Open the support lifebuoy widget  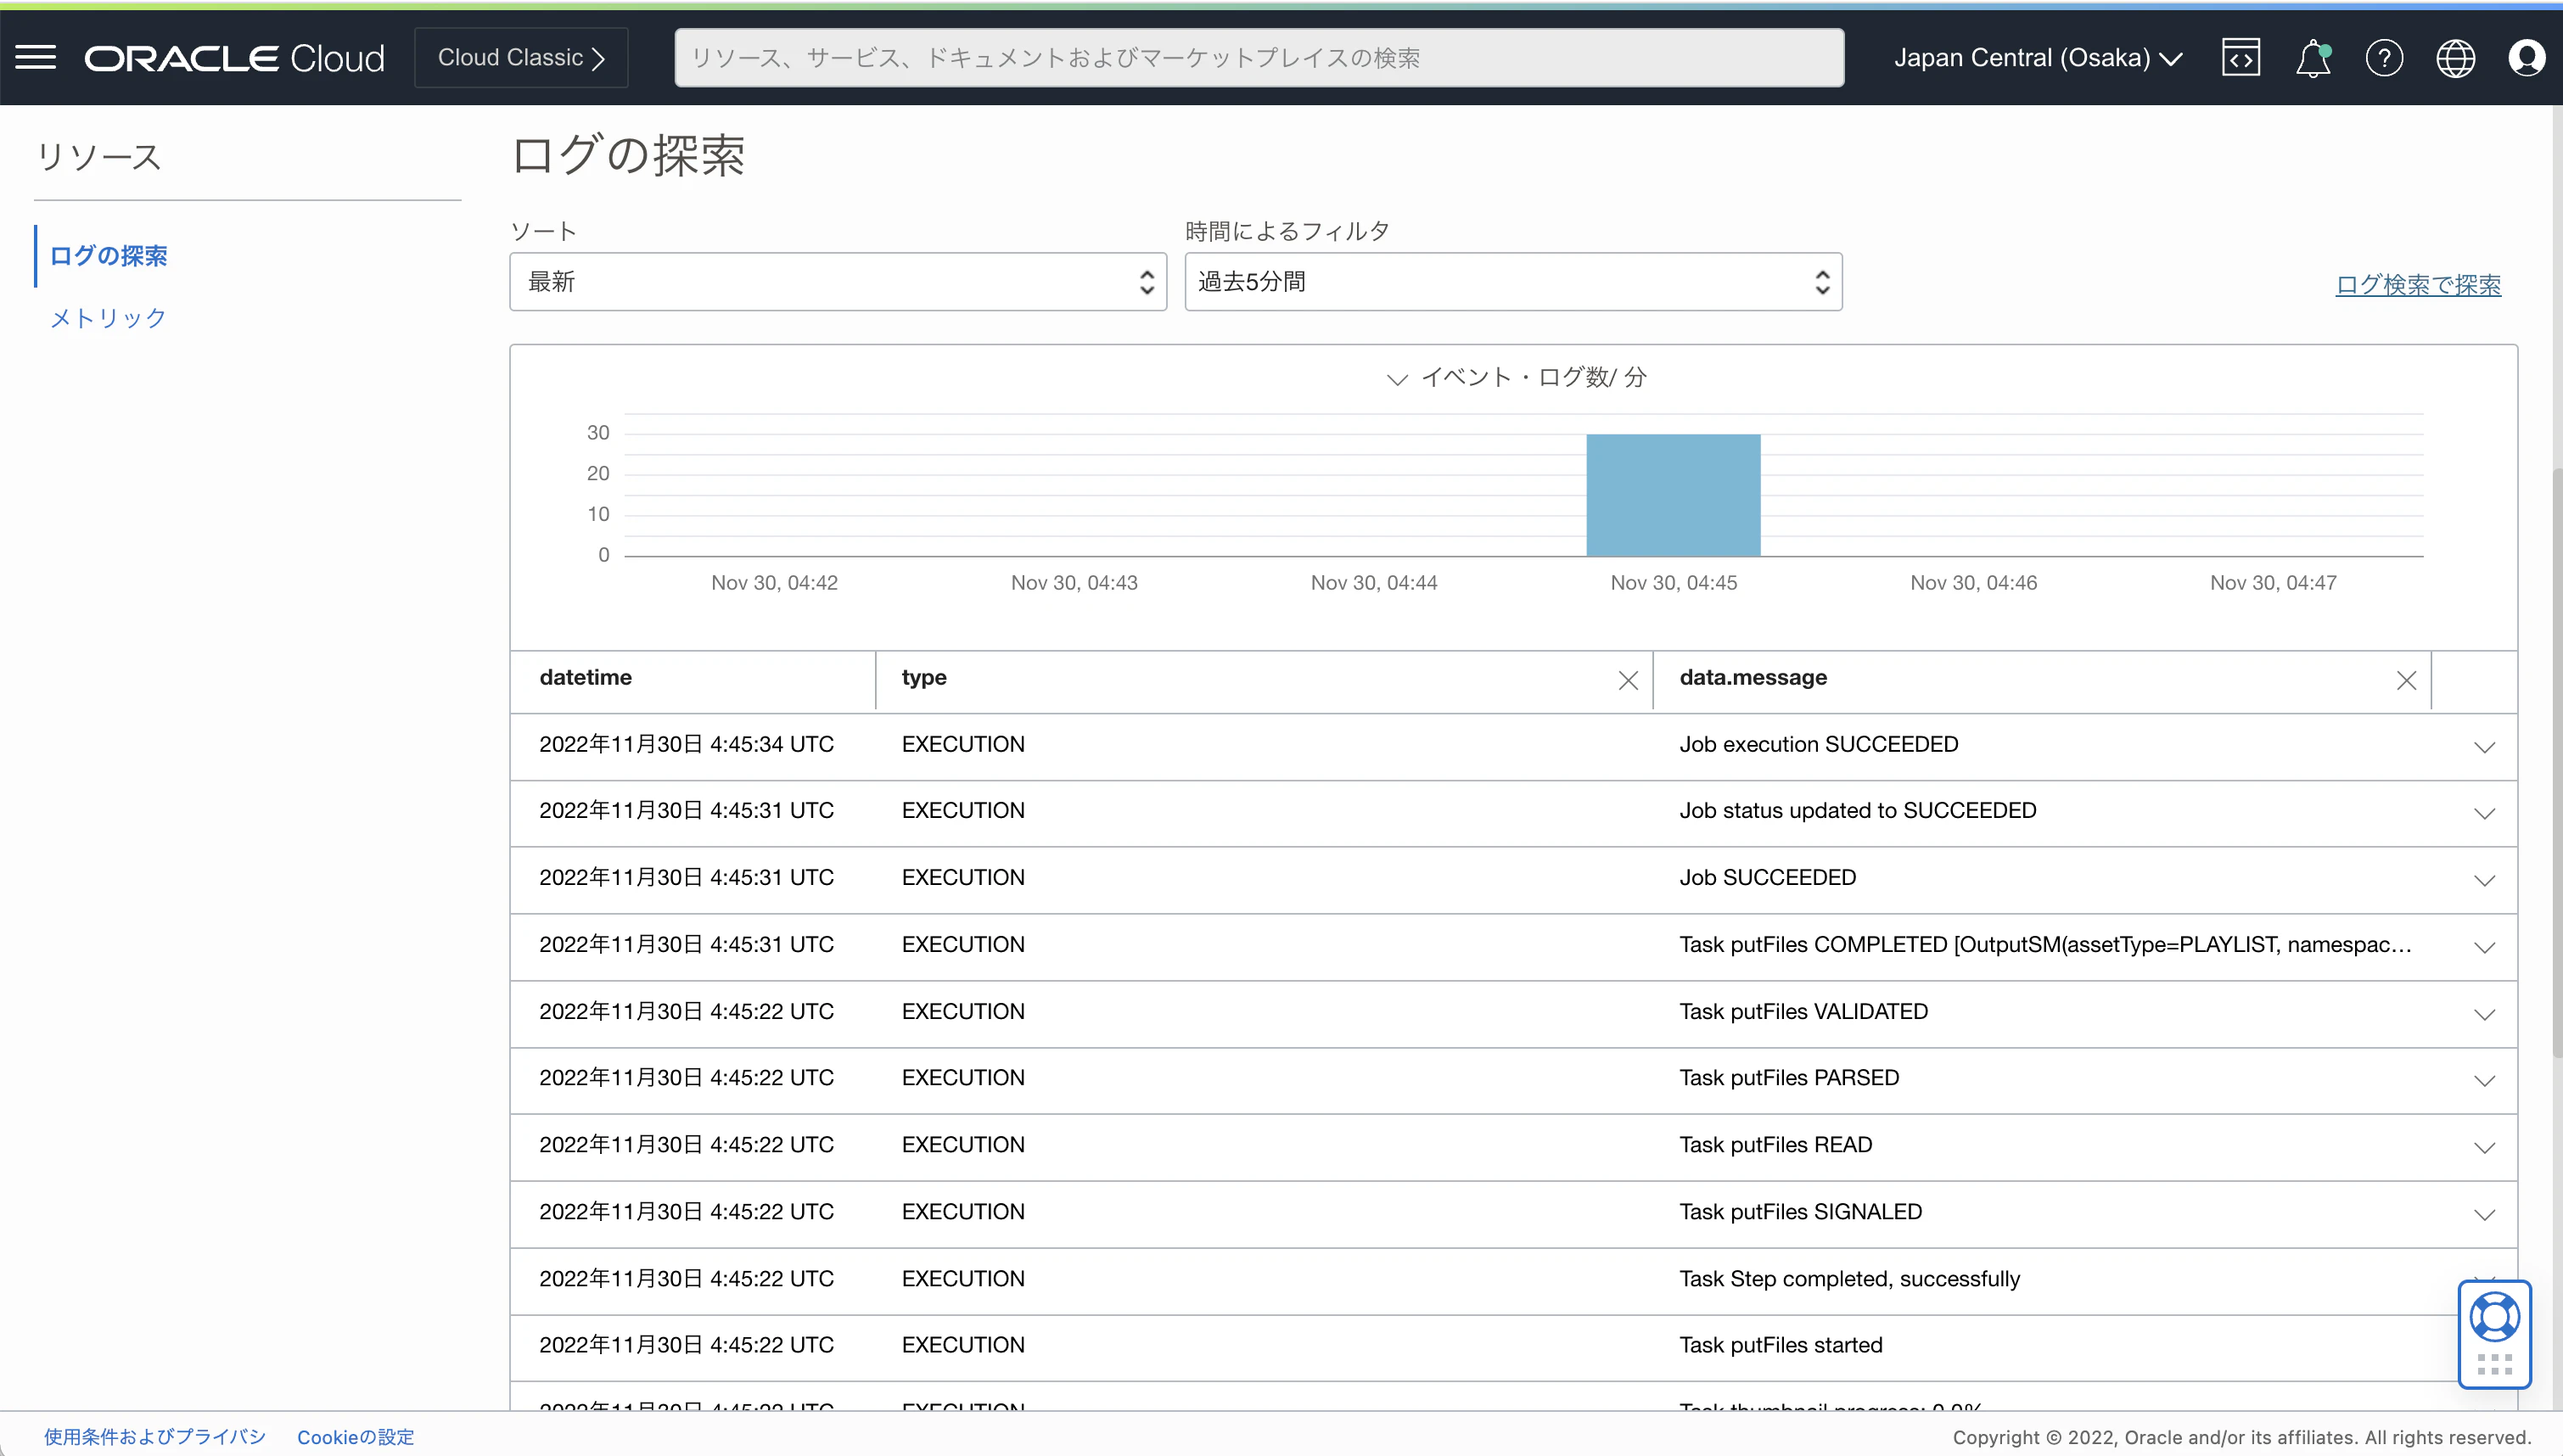[x=2494, y=1317]
